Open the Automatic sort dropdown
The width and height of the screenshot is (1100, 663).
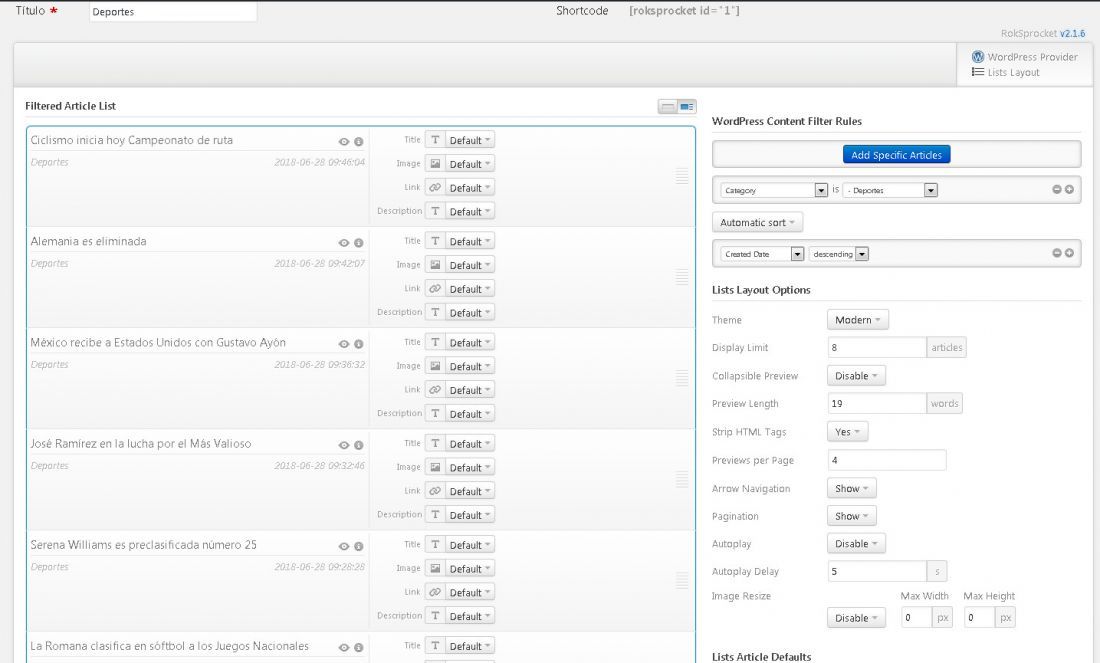757,222
